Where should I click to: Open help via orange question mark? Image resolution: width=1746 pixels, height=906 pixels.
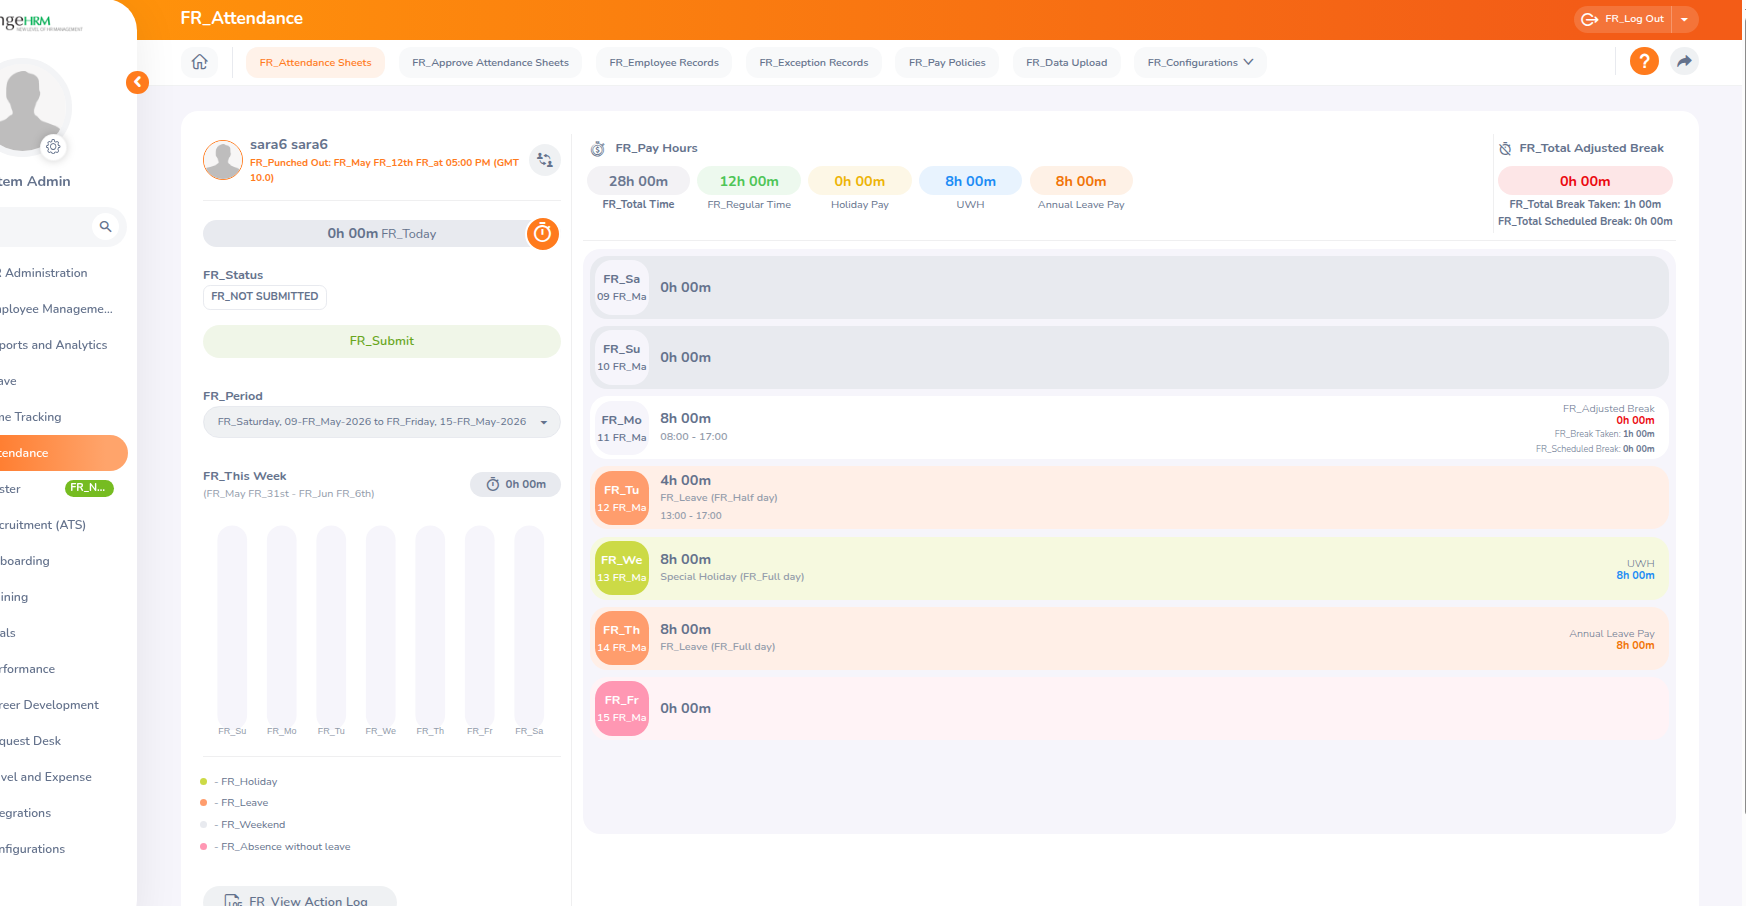pos(1644,62)
